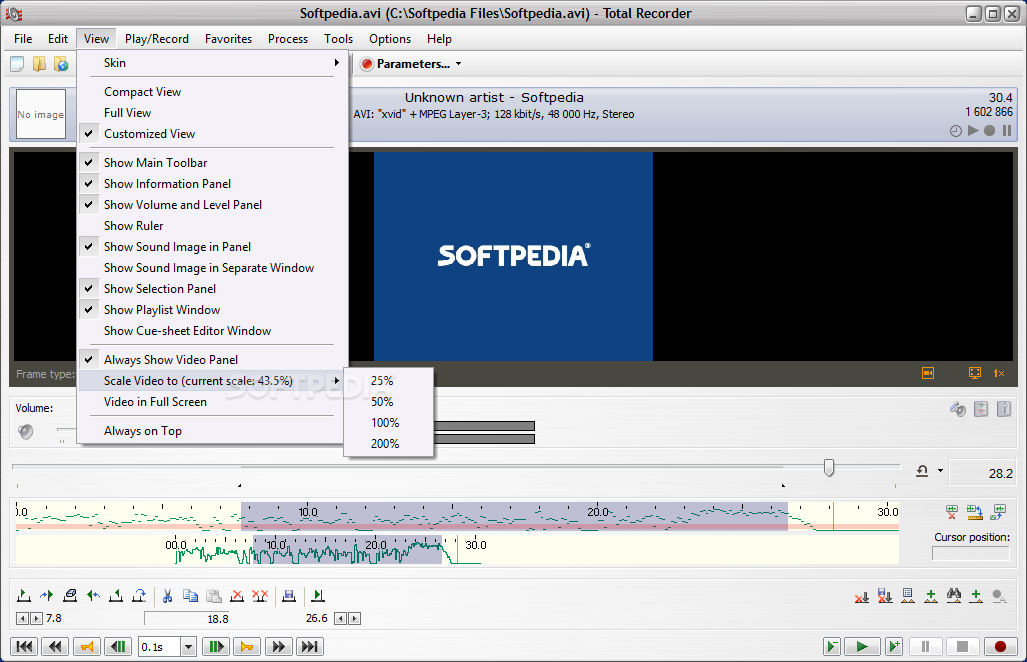Uncheck Always Show Video Panel

point(213,359)
